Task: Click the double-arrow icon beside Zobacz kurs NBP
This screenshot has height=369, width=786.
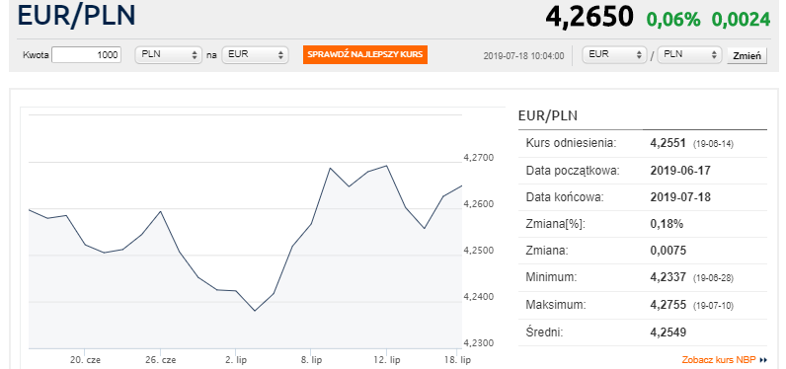Action: point(763,360)
